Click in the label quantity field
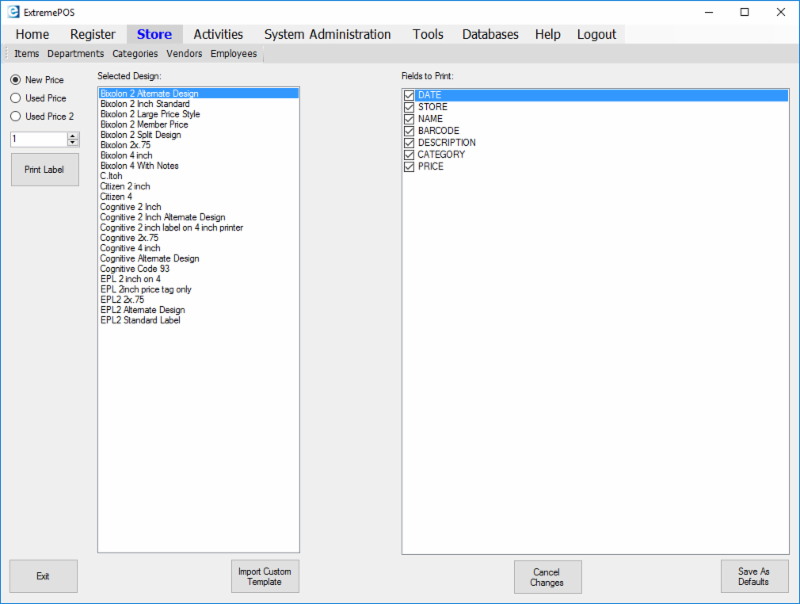Viewport: 800px width, 604px height. click(x=38, y=140)
